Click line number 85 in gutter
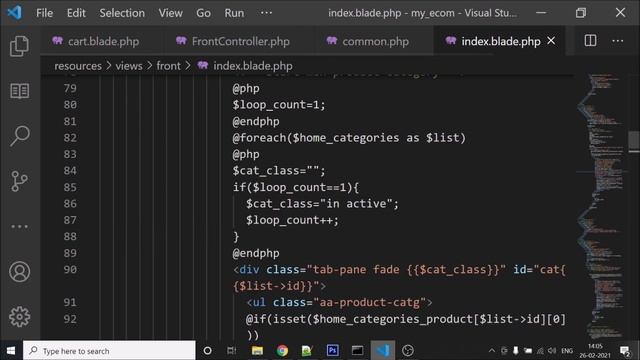The height and width of the screenshot is (360, 640). (x=70, y=187)
